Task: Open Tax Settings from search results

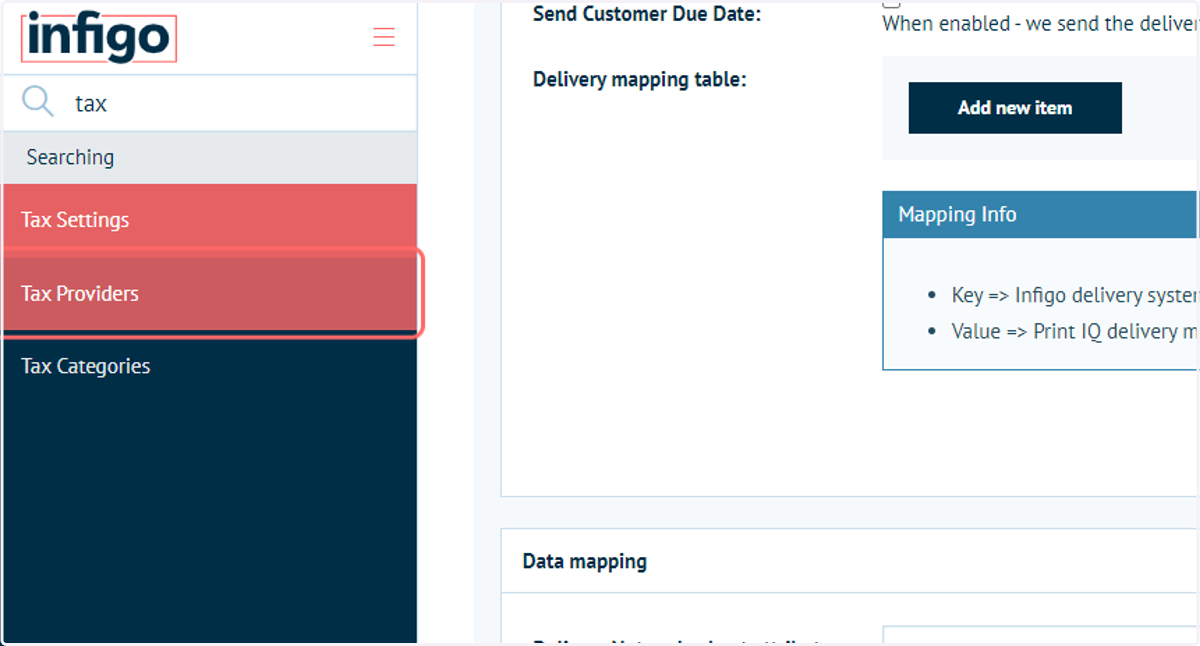Action: tap(210, 220)
